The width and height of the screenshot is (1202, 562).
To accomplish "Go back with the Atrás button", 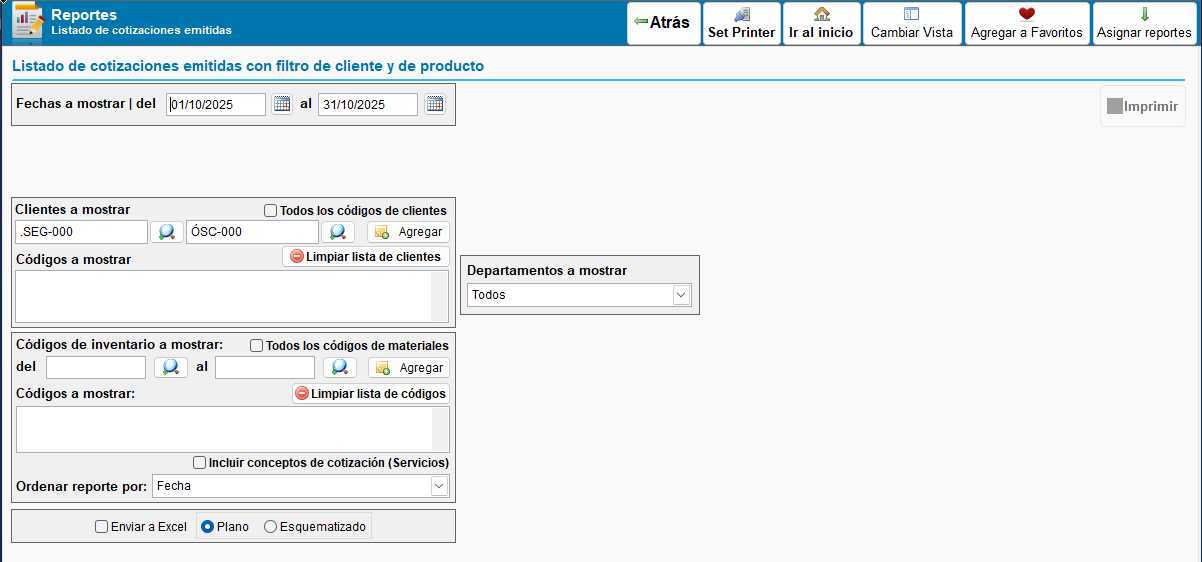I will [x=664, y=23].
